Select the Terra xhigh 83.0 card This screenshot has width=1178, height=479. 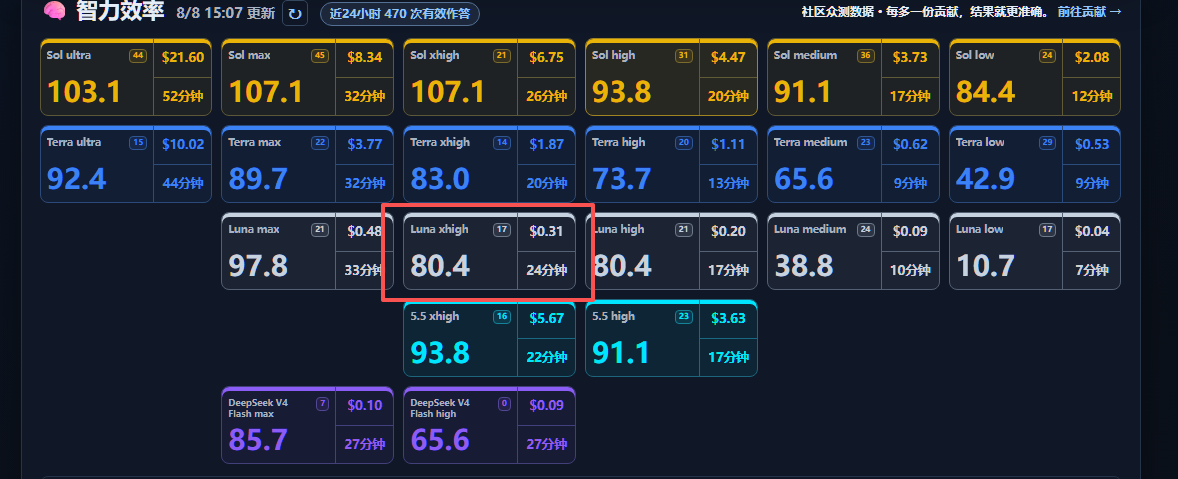pos(490,164)
